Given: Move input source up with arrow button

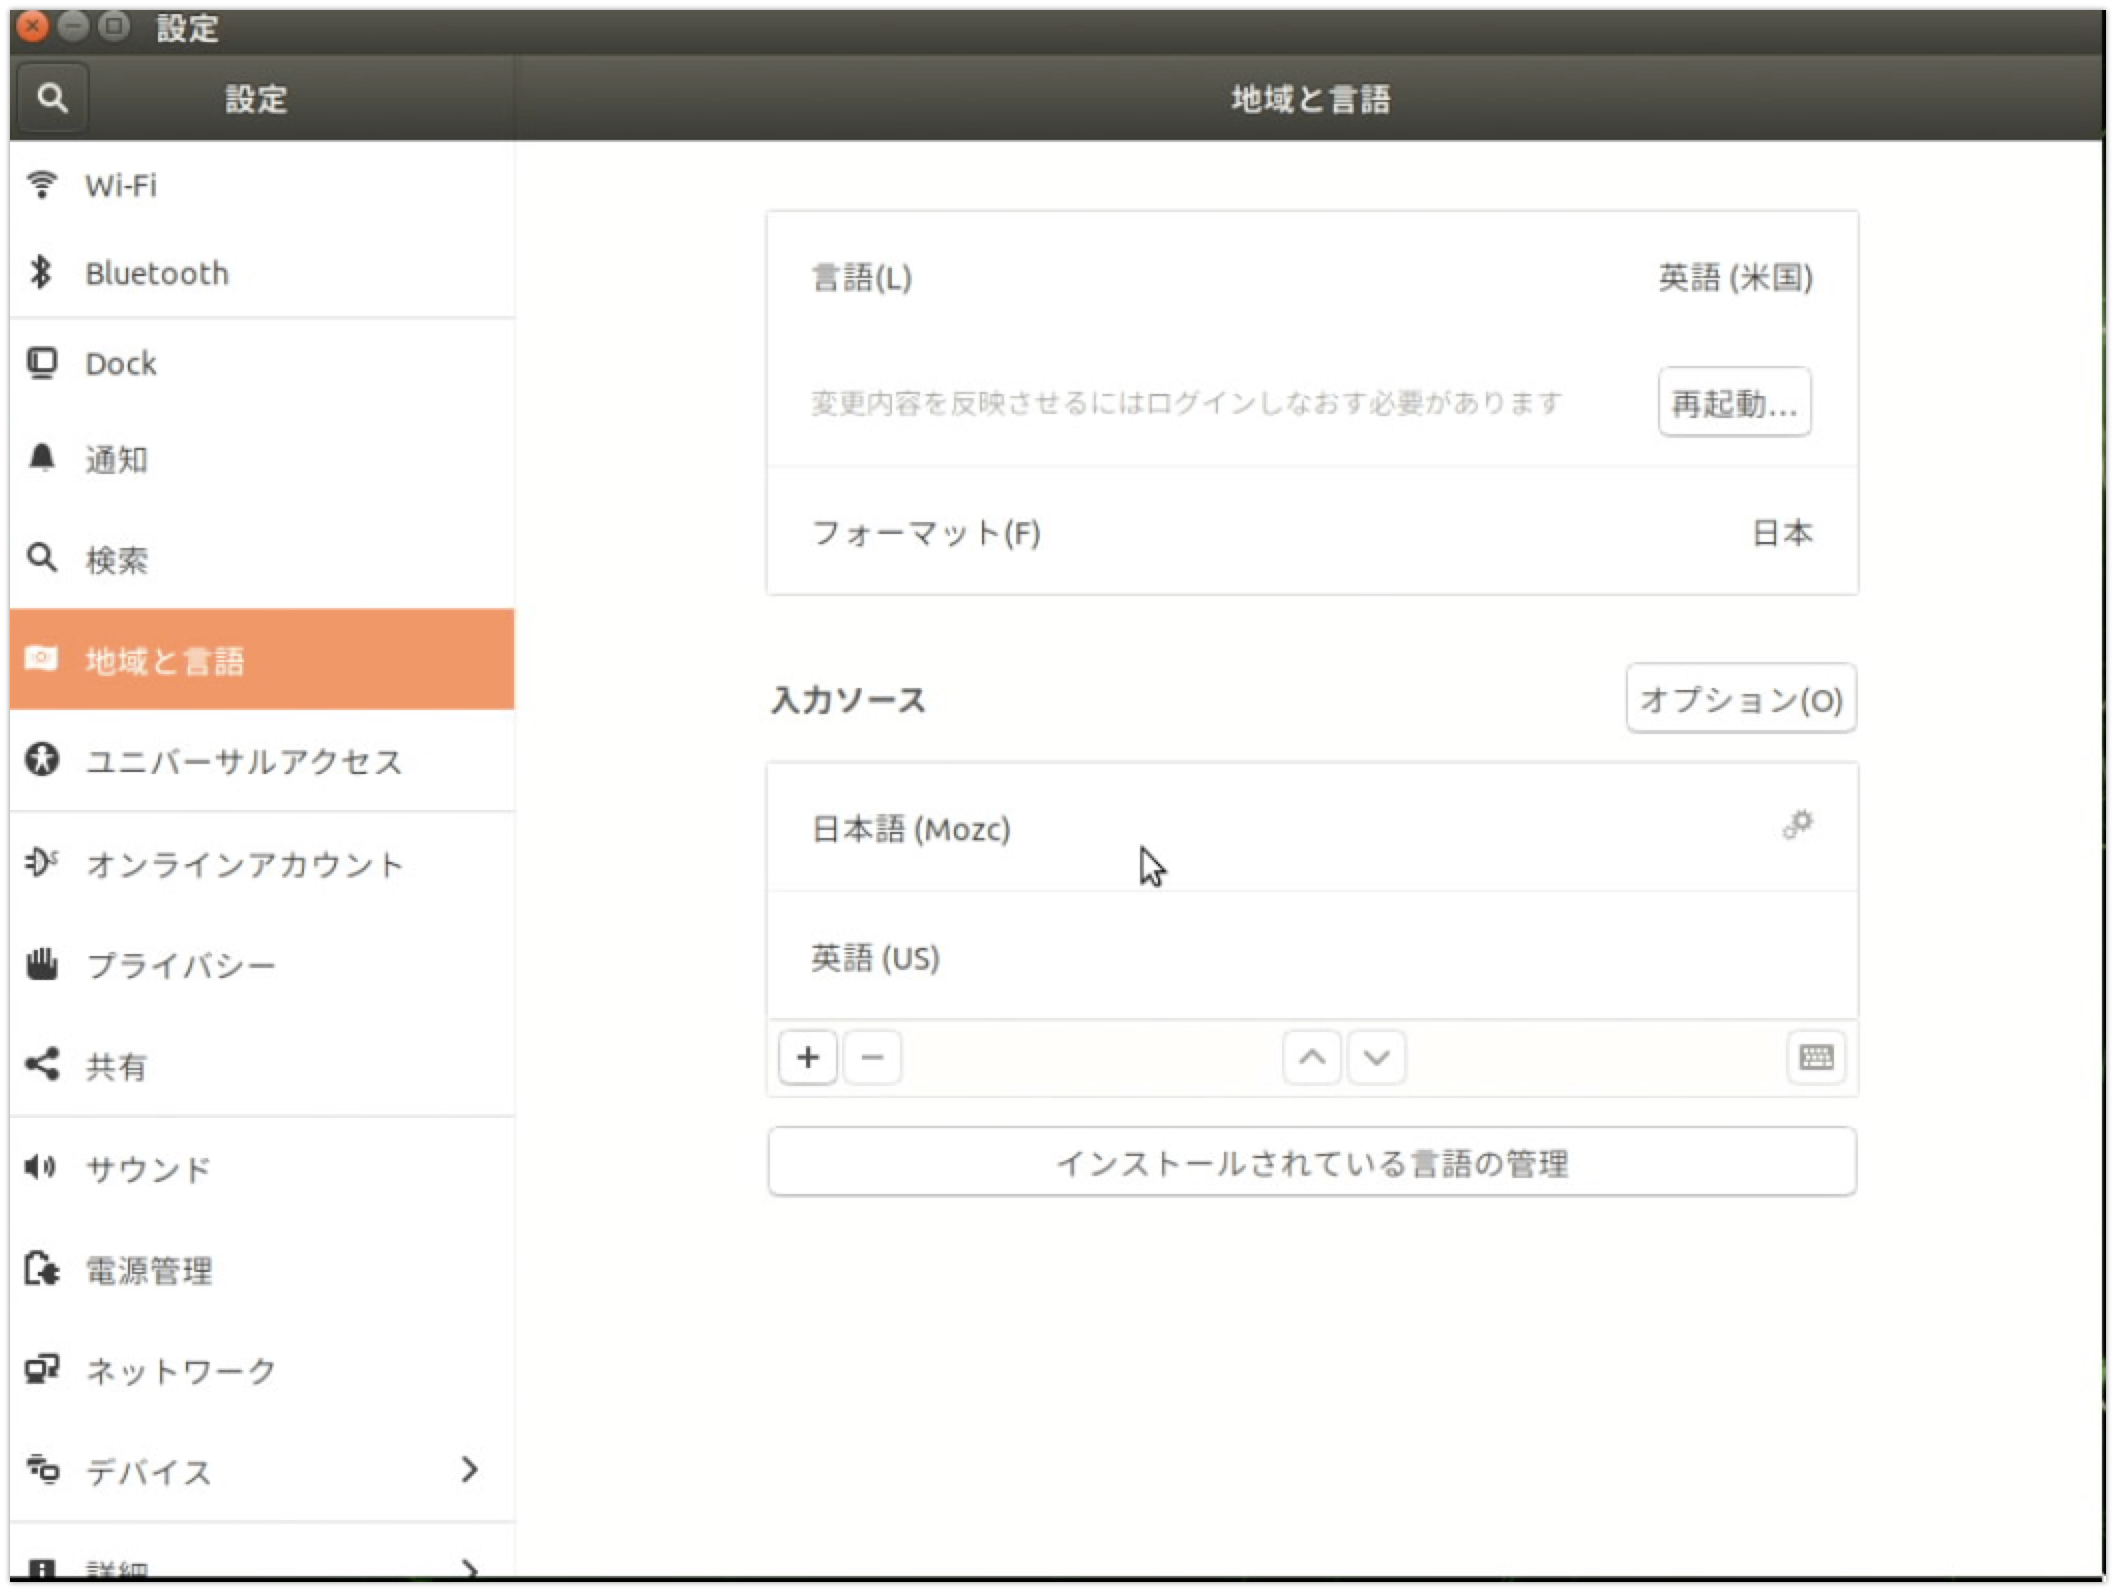Looking at the screenshot, I should tap(1311, 1057).
